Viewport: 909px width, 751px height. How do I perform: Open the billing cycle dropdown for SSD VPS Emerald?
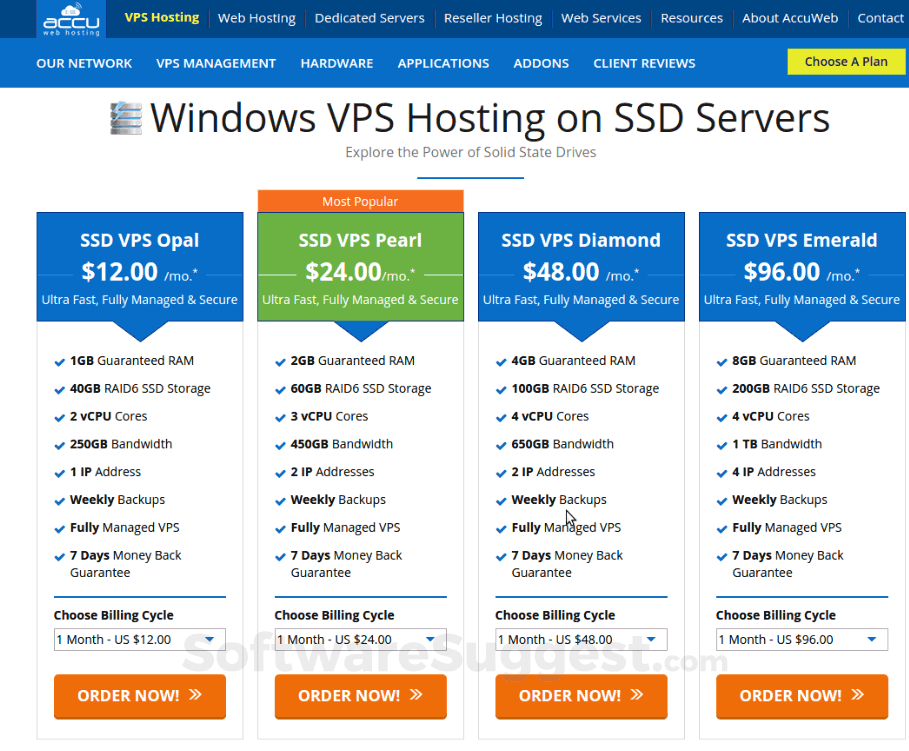[x=801, y=639]
